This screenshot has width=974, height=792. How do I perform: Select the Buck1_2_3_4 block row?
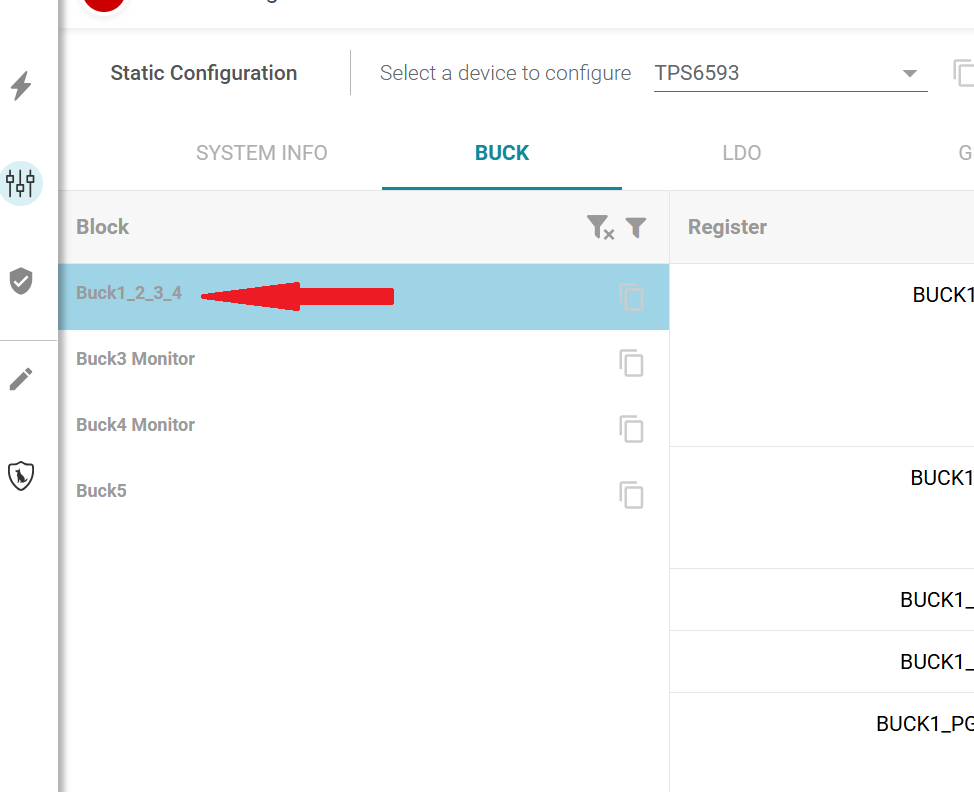pos(363,297)
